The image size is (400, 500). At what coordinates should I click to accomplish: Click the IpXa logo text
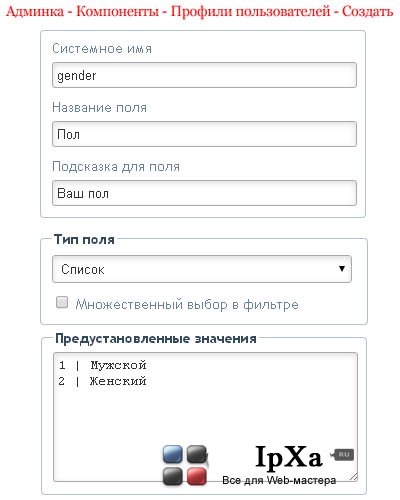[x=289, y=457]
